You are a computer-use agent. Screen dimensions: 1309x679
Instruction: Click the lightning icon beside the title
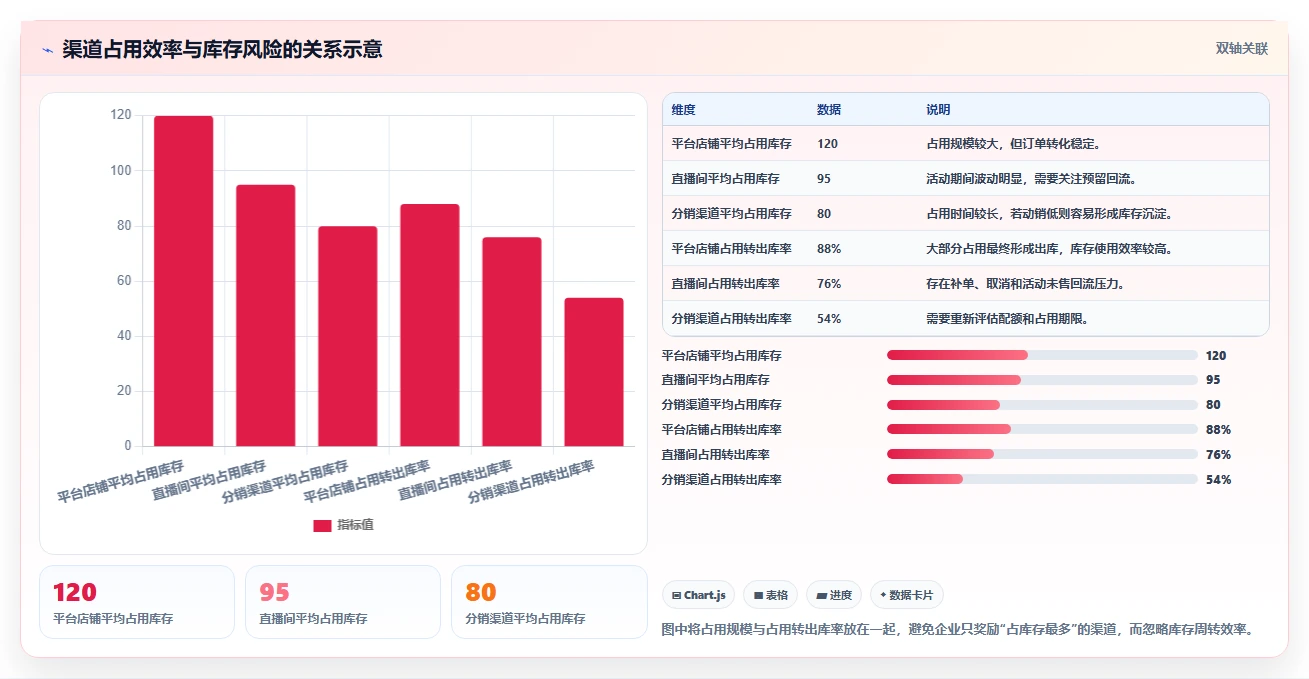47,50
